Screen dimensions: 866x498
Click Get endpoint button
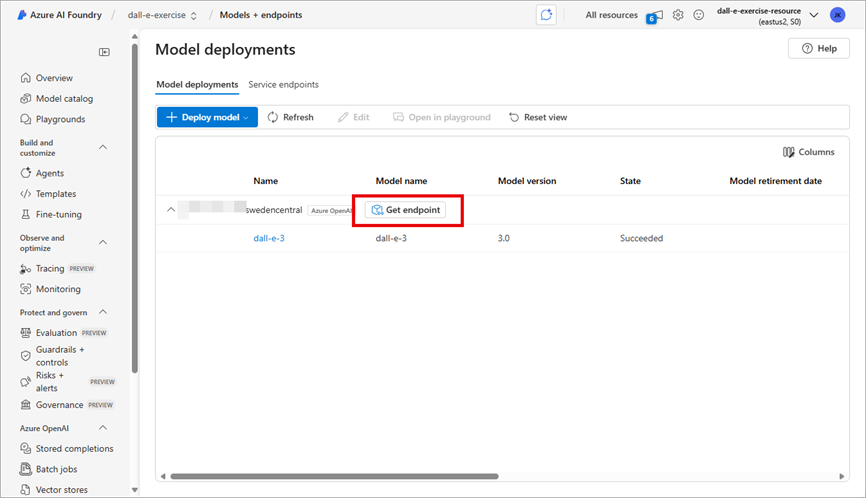click(405, 210)
